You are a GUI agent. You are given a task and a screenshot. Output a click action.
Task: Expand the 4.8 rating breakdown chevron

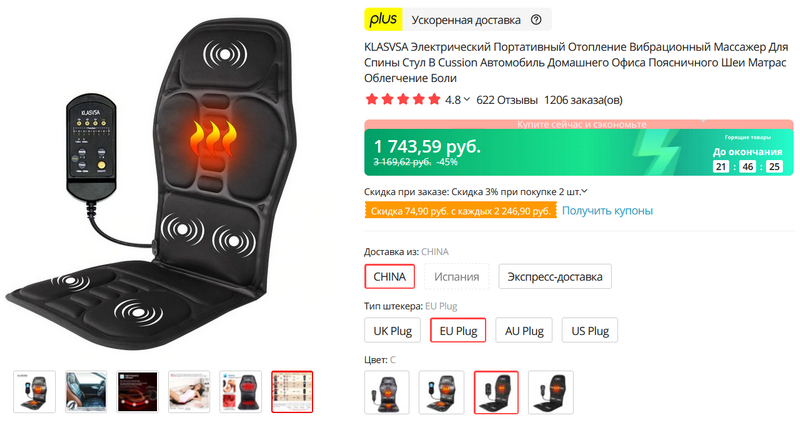(466, 100)
